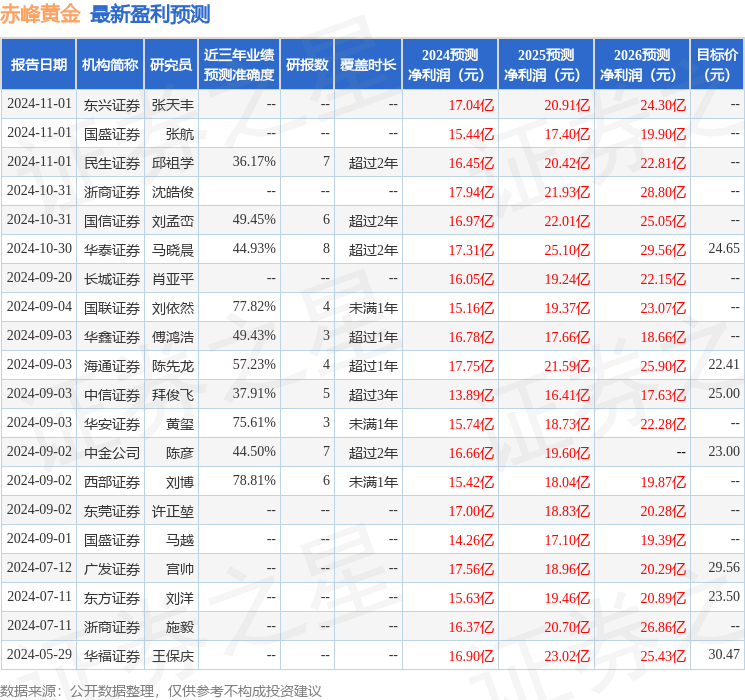Select researcher 沈皓俊
Screen dimensions: 745x700
[x=172, y=192]
